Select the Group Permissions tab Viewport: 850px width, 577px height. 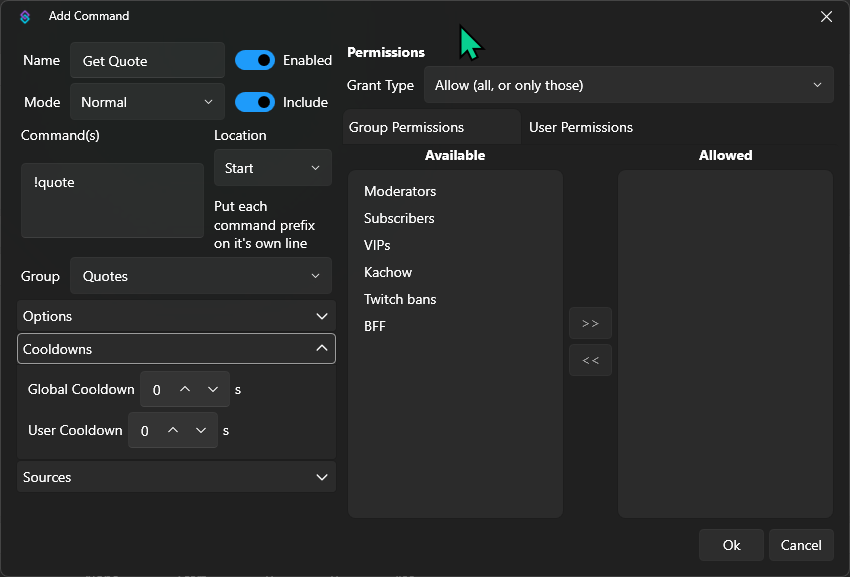(x=406, y=127)
